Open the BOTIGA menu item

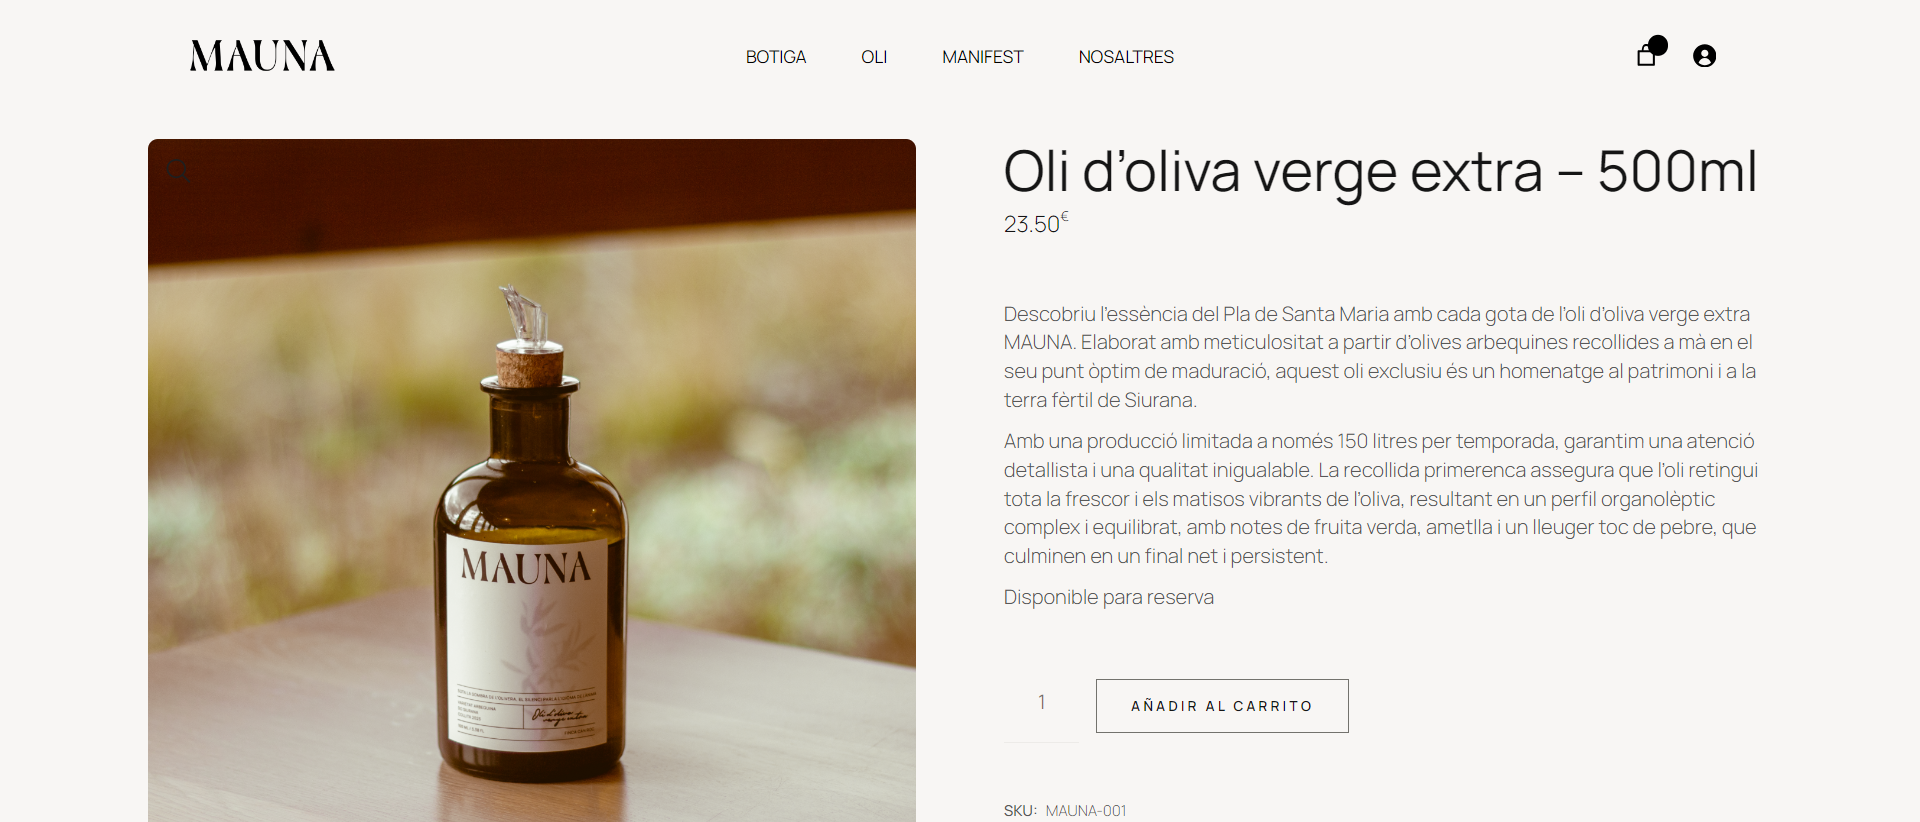[x=776, y=57]
